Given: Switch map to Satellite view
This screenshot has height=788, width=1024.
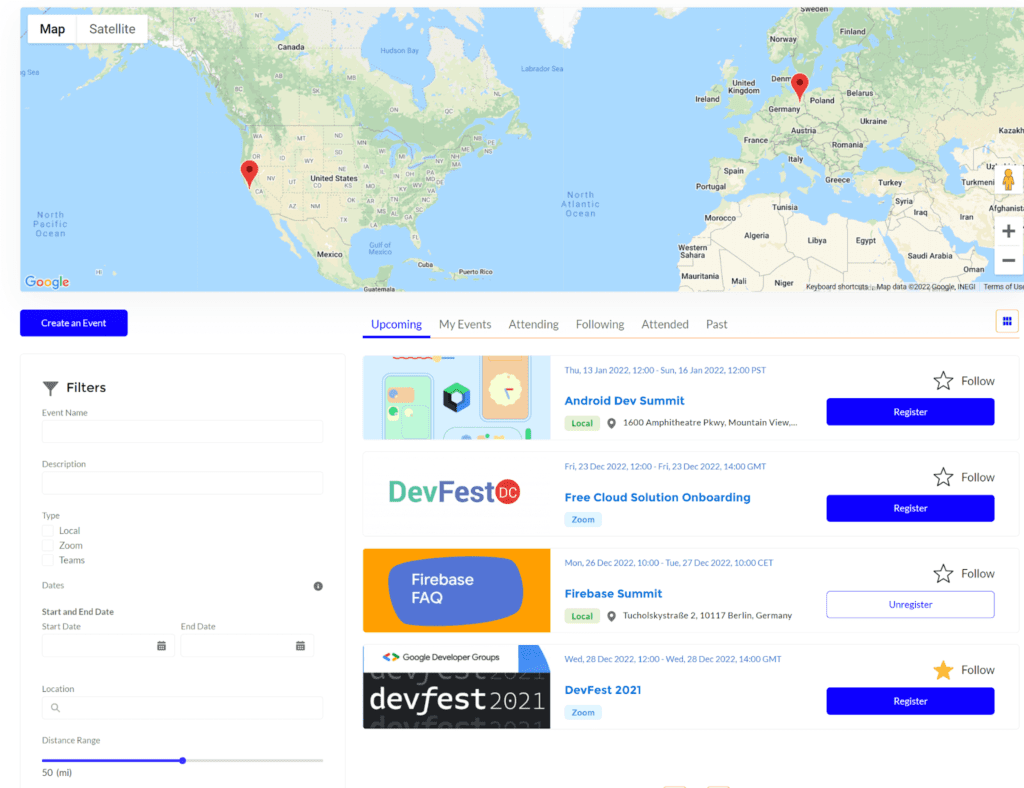Looking at the screenshot, I should coord(112,29).
